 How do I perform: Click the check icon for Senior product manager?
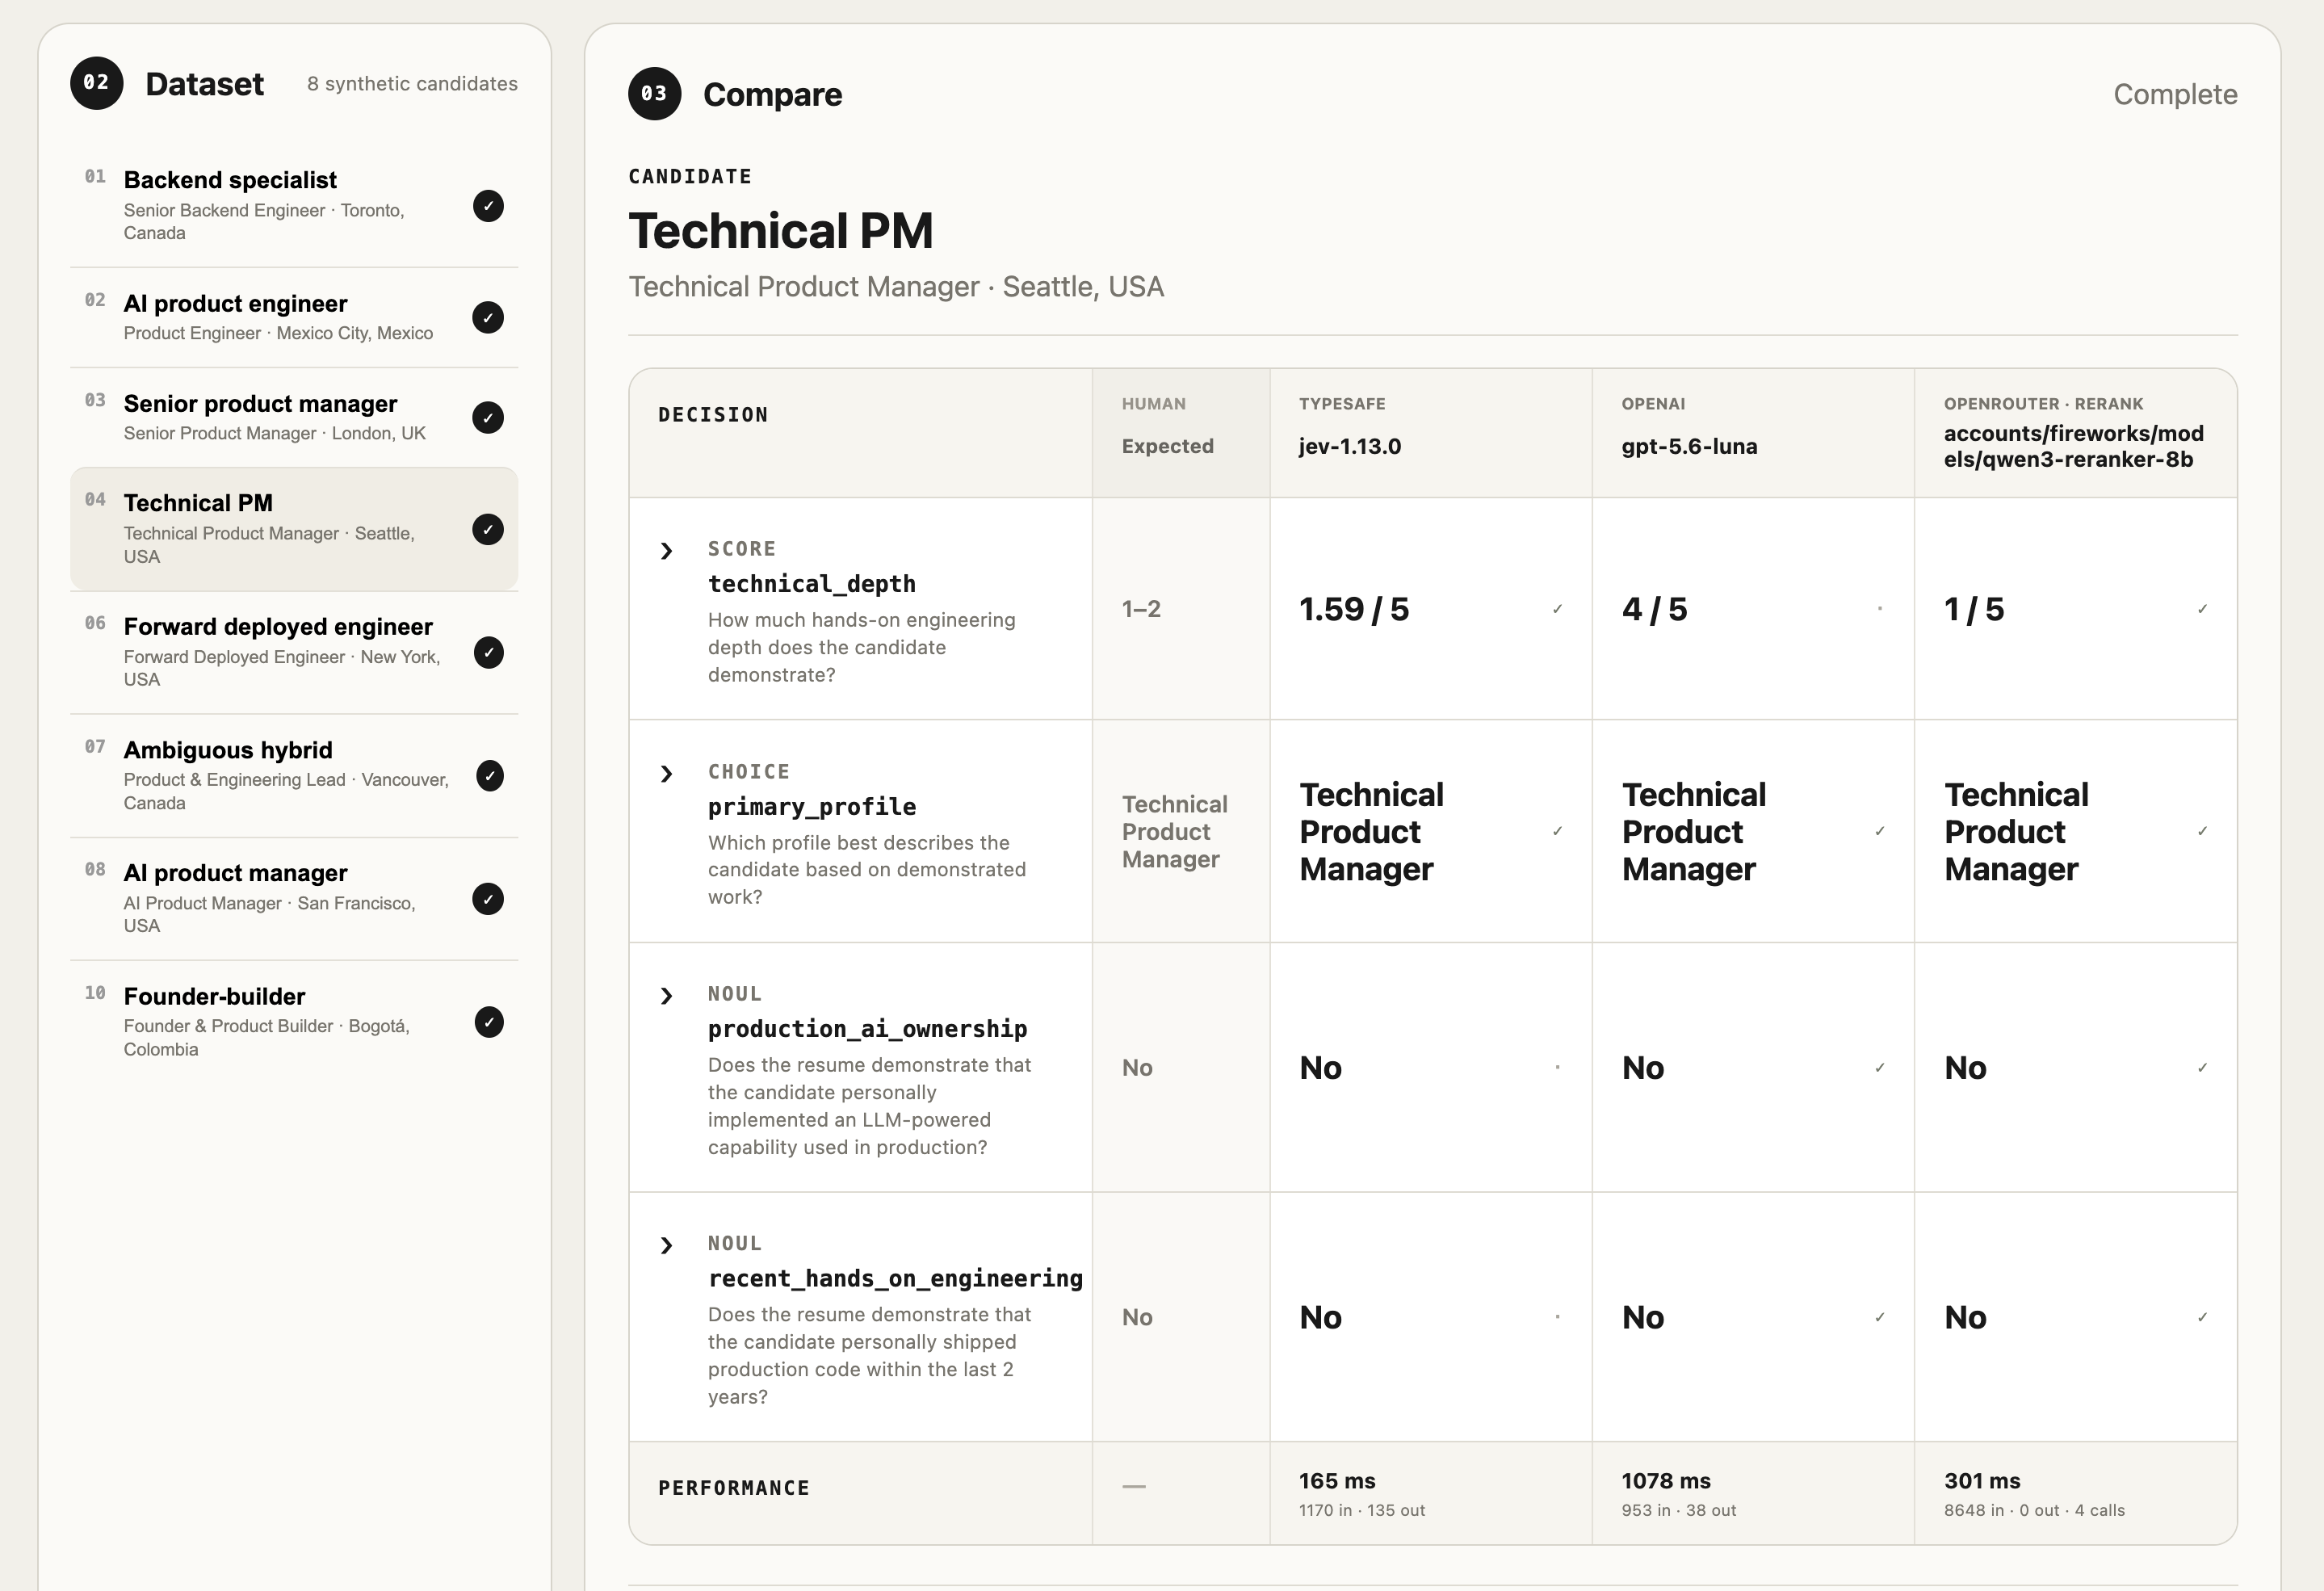(488, 417)
